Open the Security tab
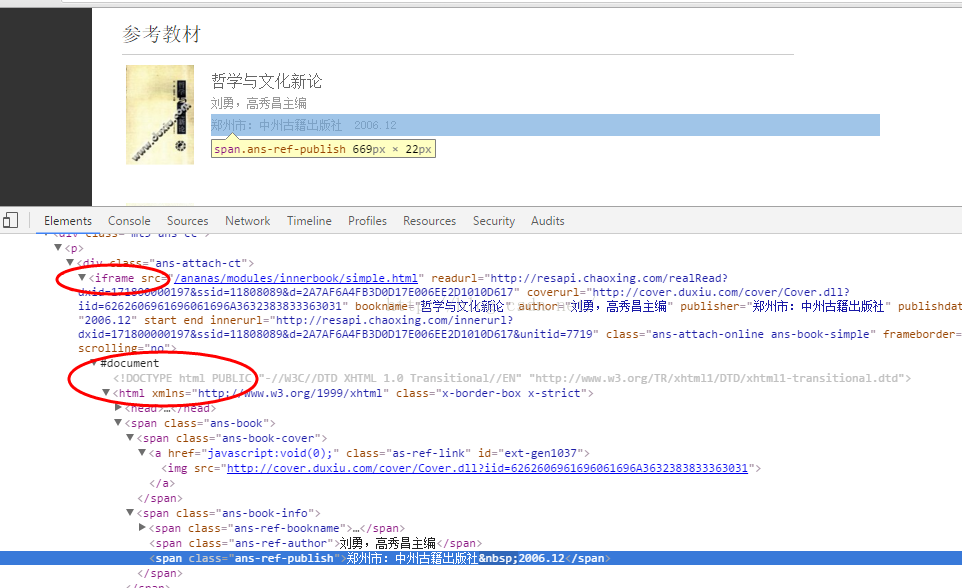962x588 pixels. pos(493,221)
